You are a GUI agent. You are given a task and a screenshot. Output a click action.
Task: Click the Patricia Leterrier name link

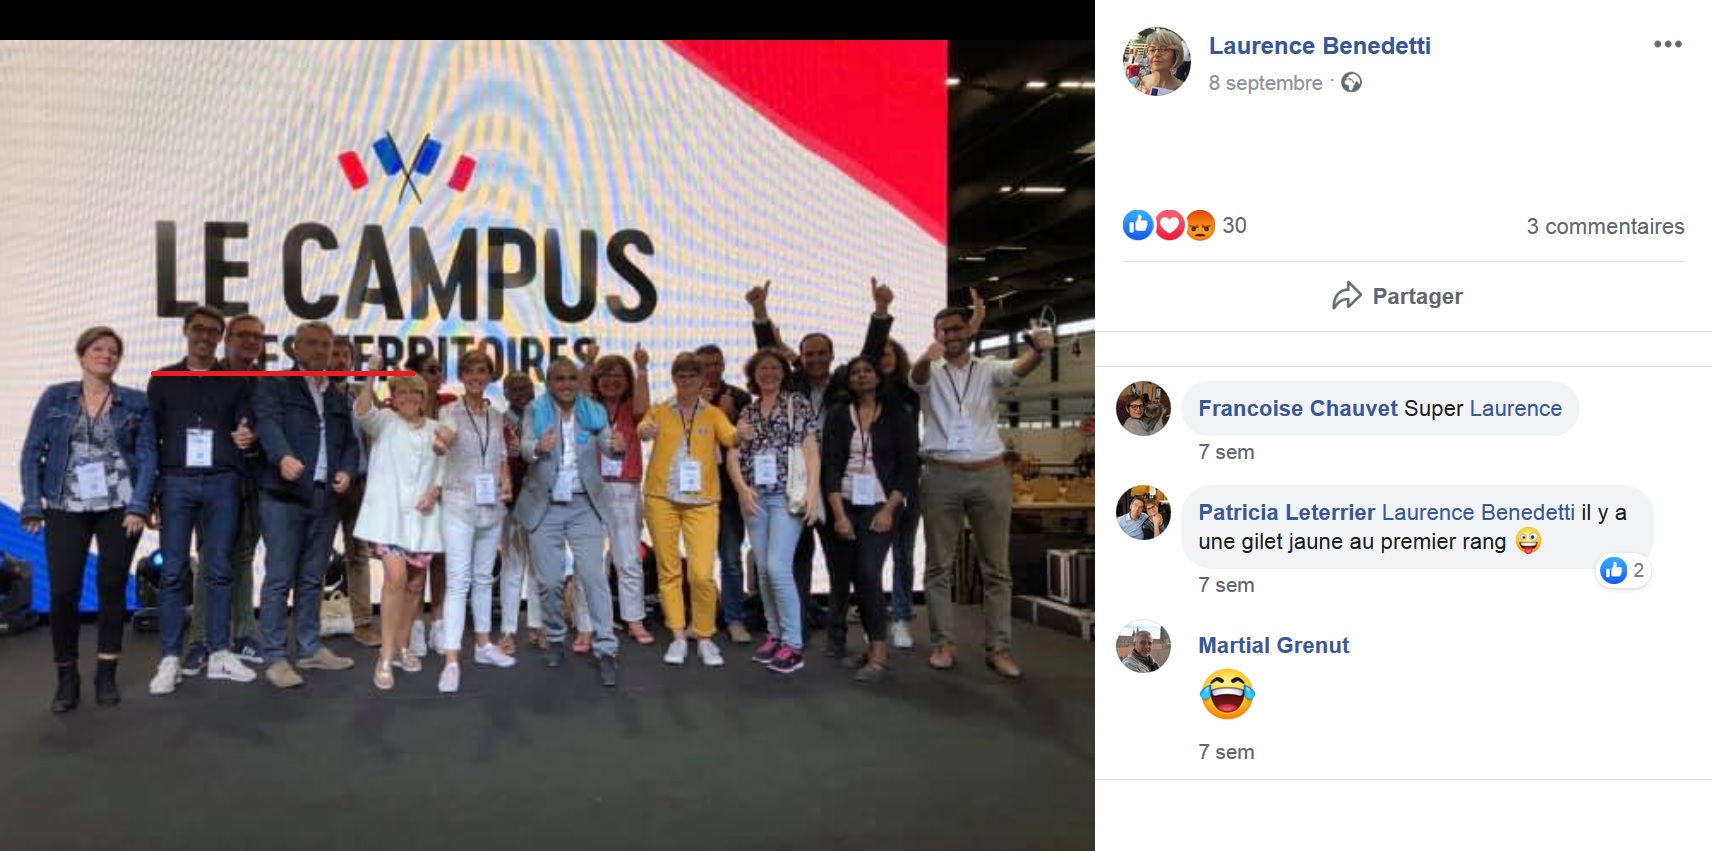[1286, 512]
